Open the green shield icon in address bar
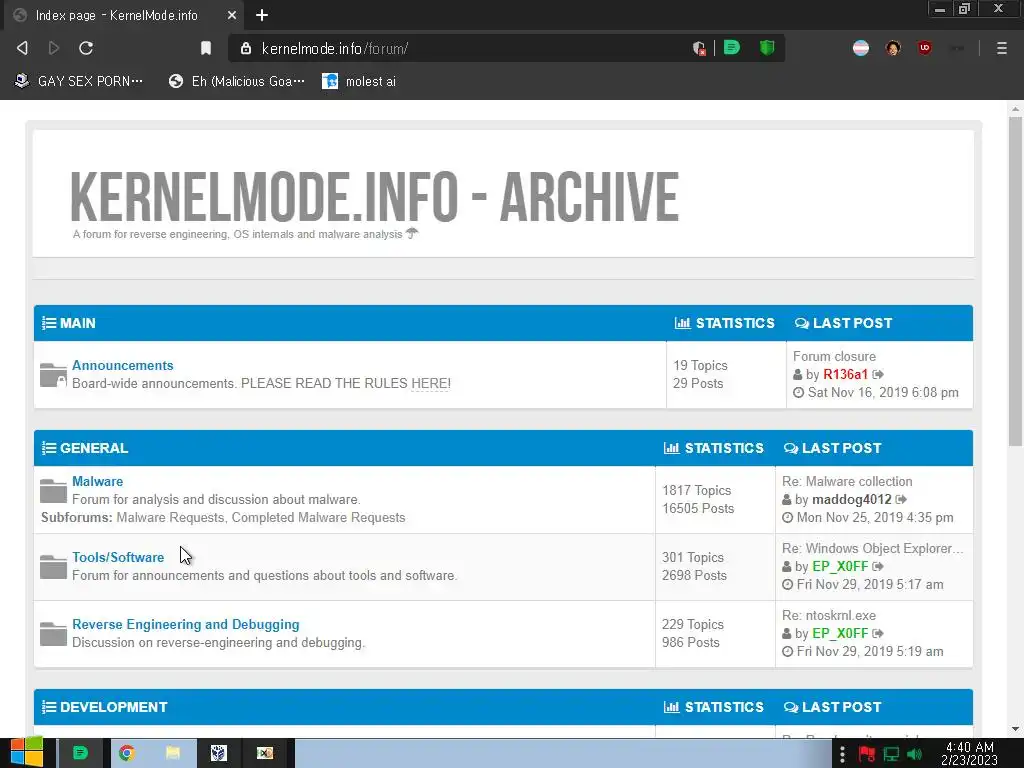This screenshot has width=1024, height=768. pyautogui.click(x=767, y=48)
